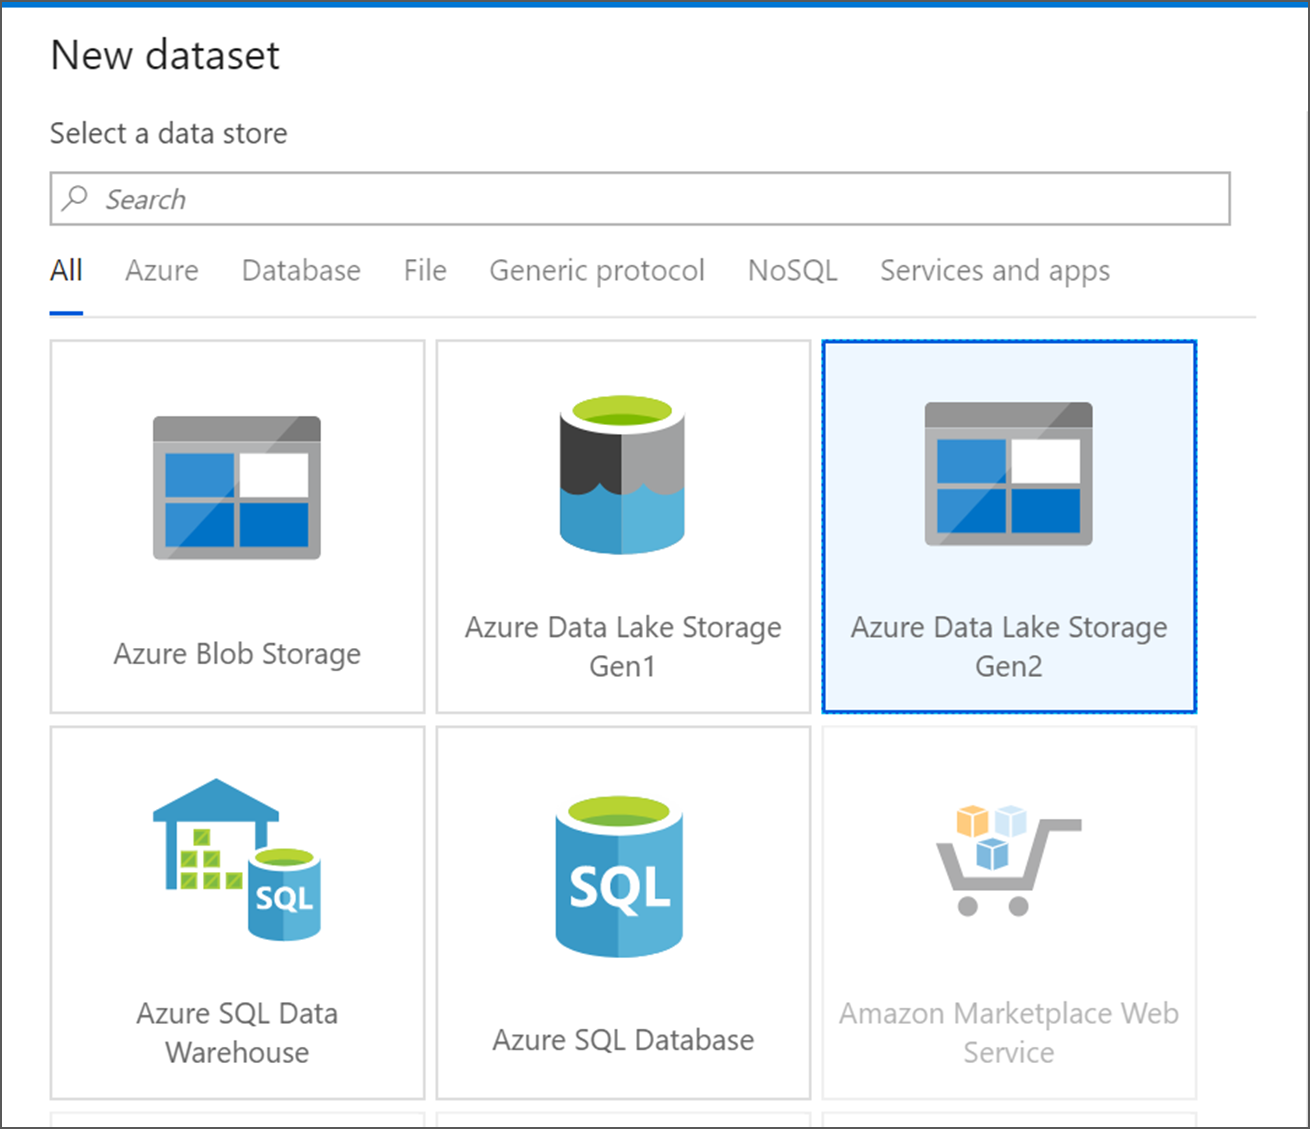Select the Azure Data Lake Storage Gen1 connector
The image size is (1310, 1129).
click(622, 525)
